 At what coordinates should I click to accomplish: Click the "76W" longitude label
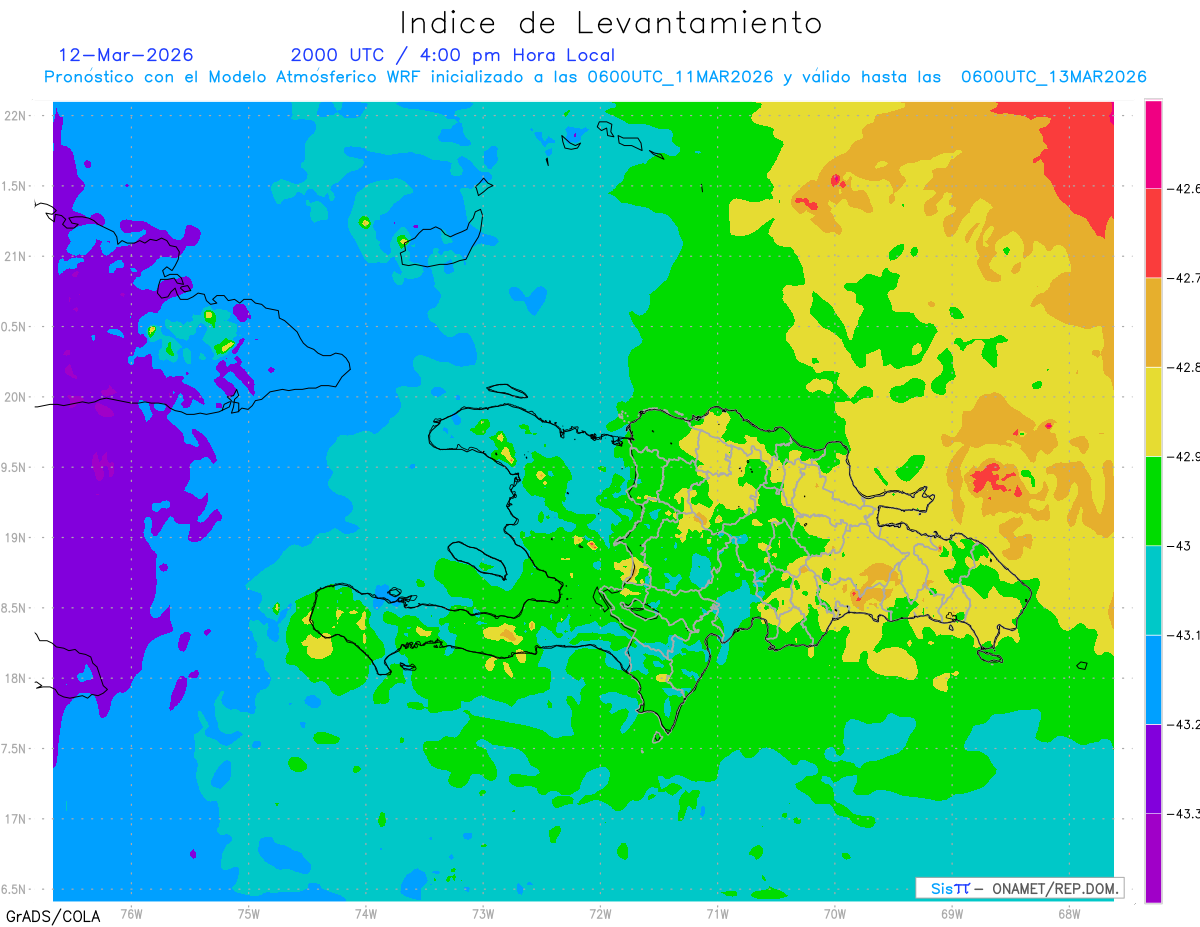[131, 913]
